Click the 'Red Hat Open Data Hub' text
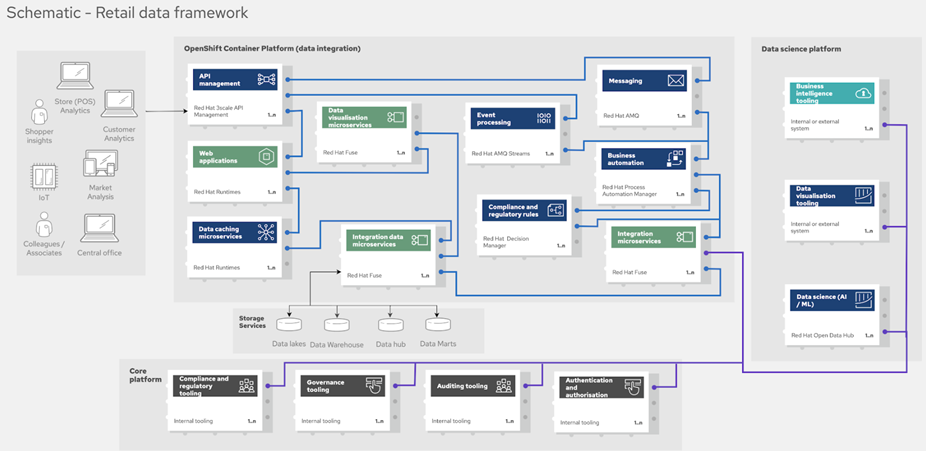This screenshot has height=451, width=926. point(823,335)
